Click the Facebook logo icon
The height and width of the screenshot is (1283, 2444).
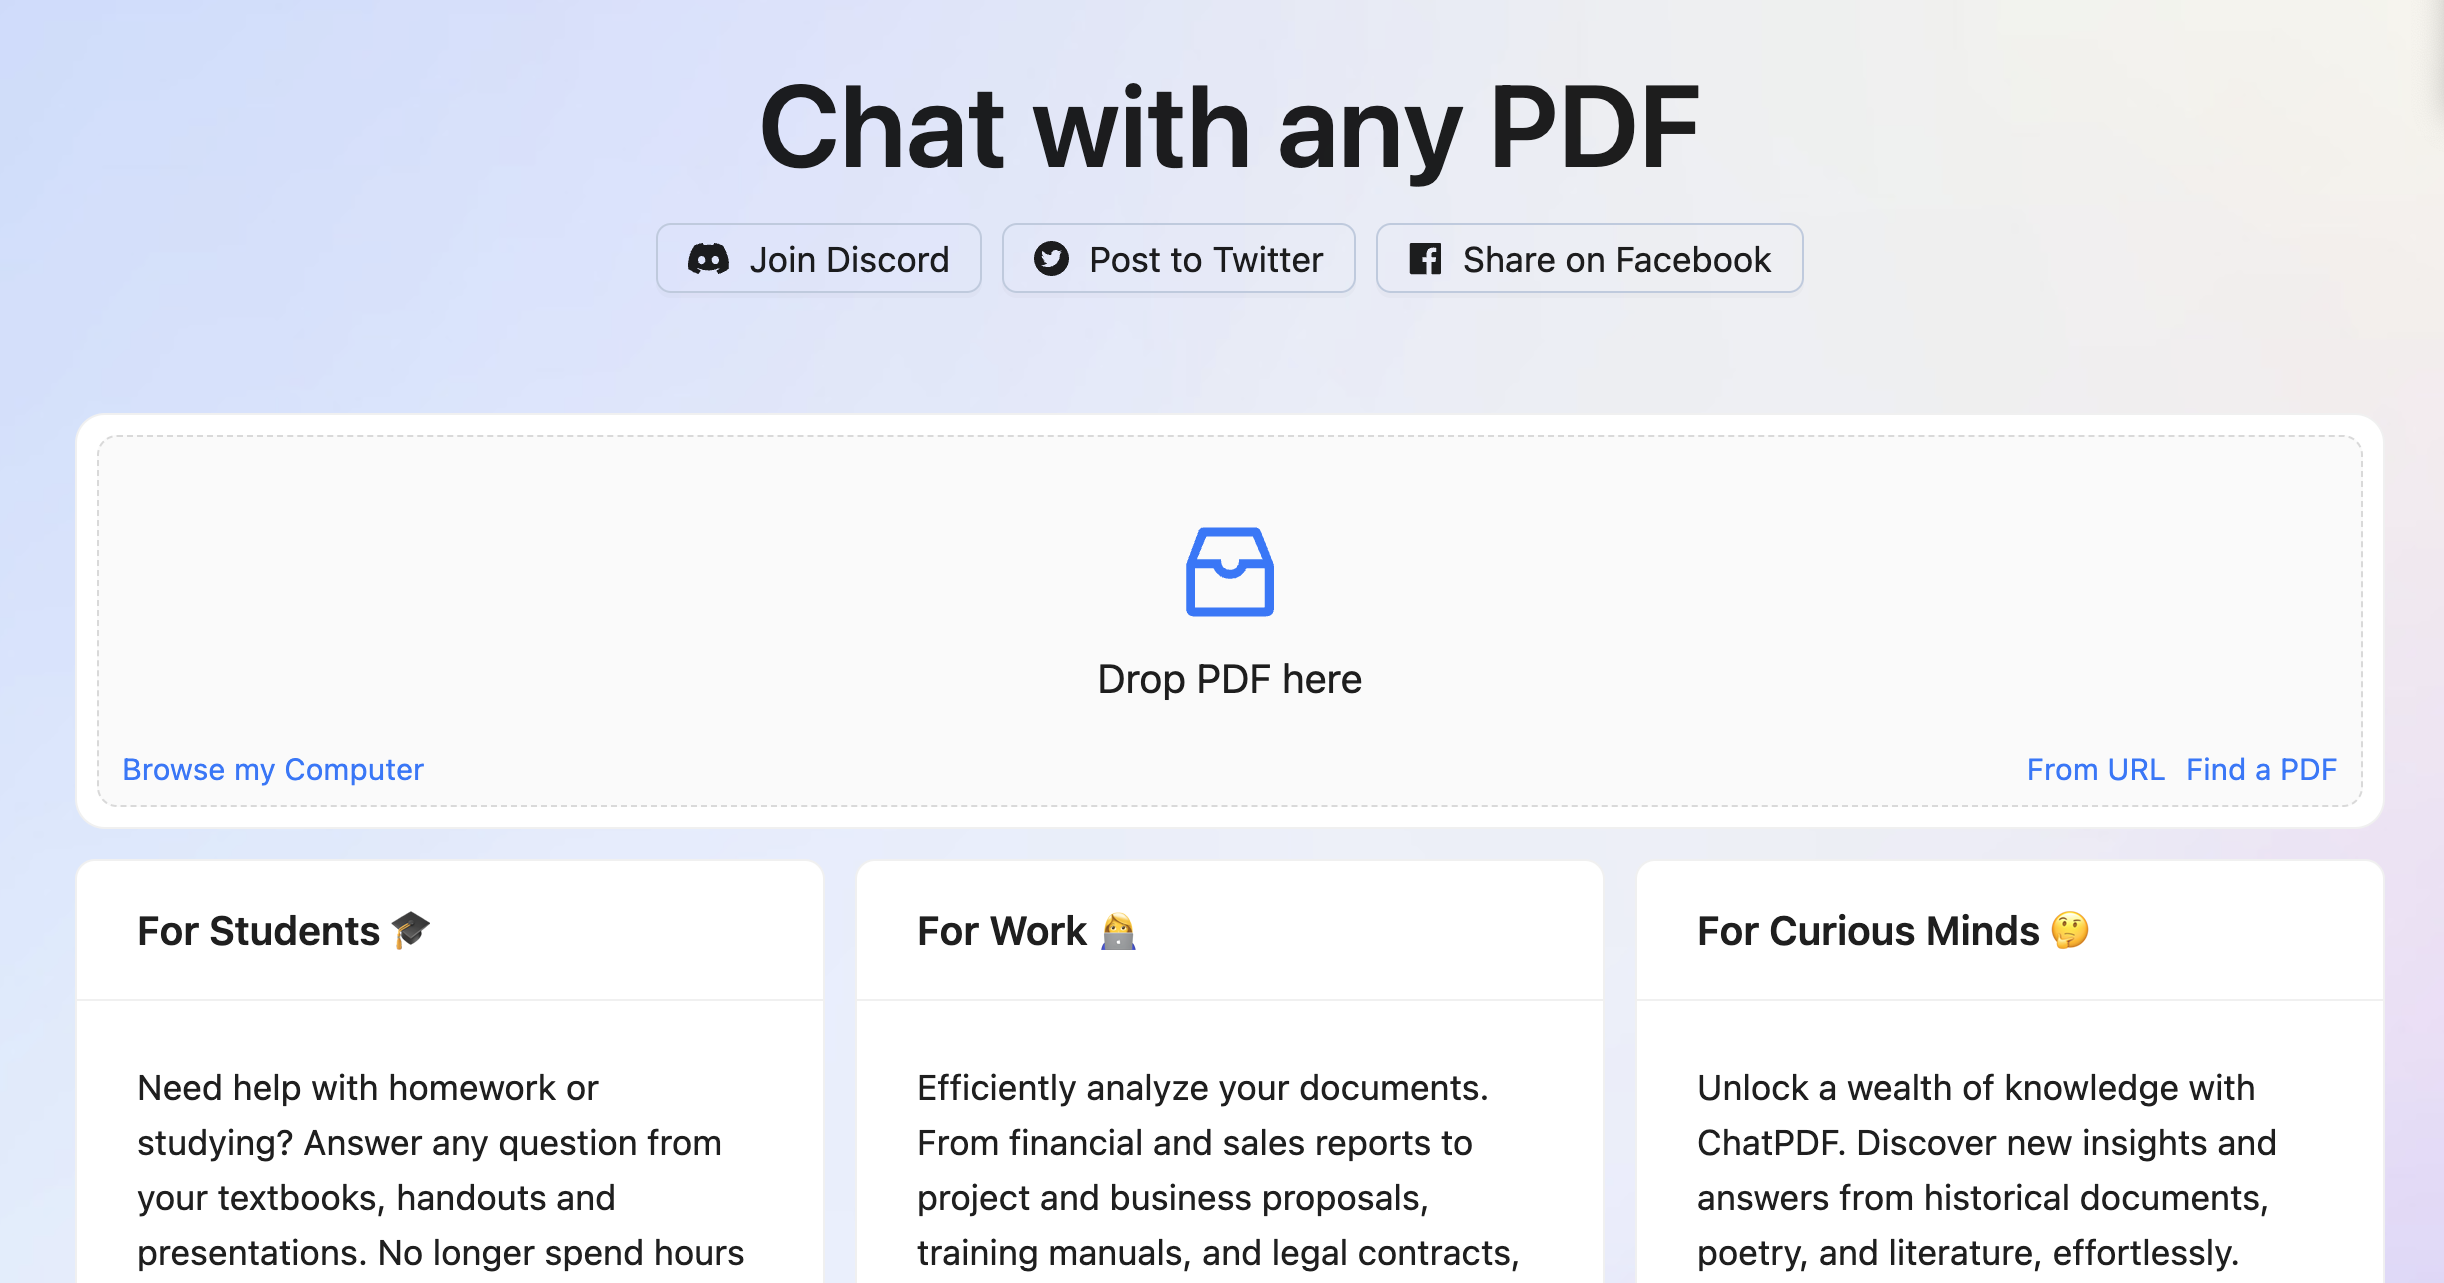click(1424, 259)
